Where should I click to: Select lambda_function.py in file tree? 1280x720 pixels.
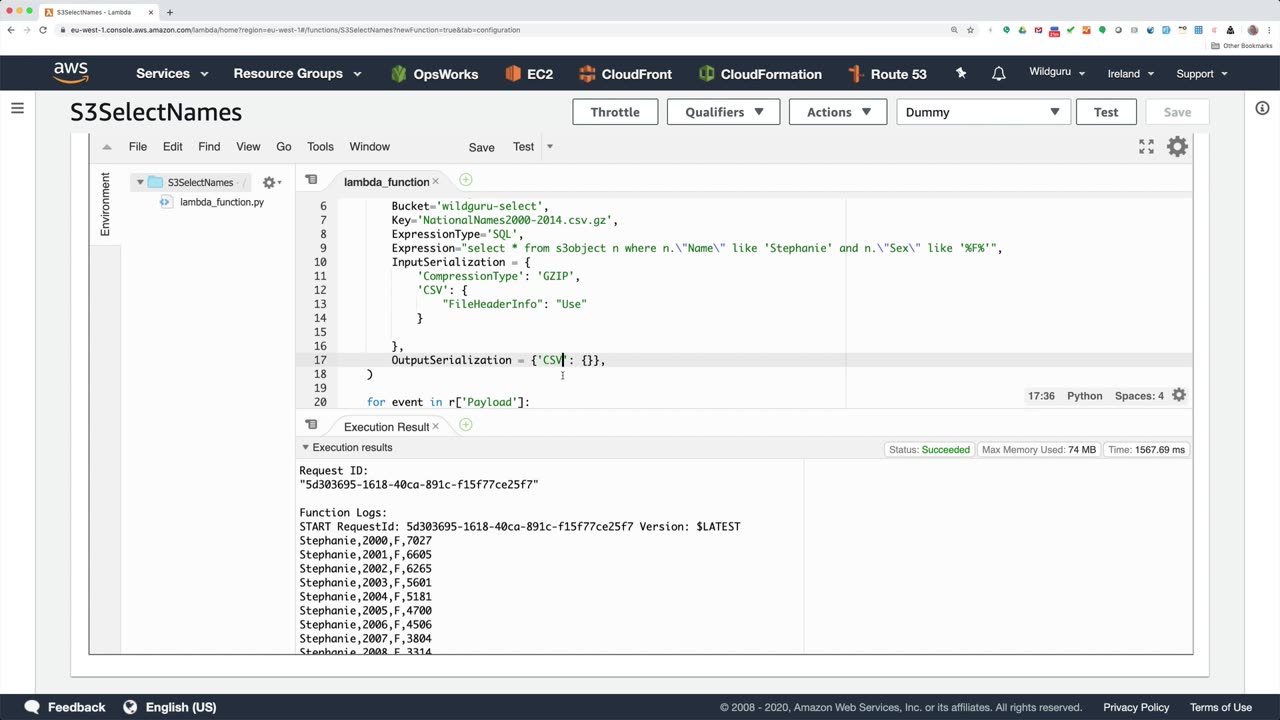coord(221,202)
